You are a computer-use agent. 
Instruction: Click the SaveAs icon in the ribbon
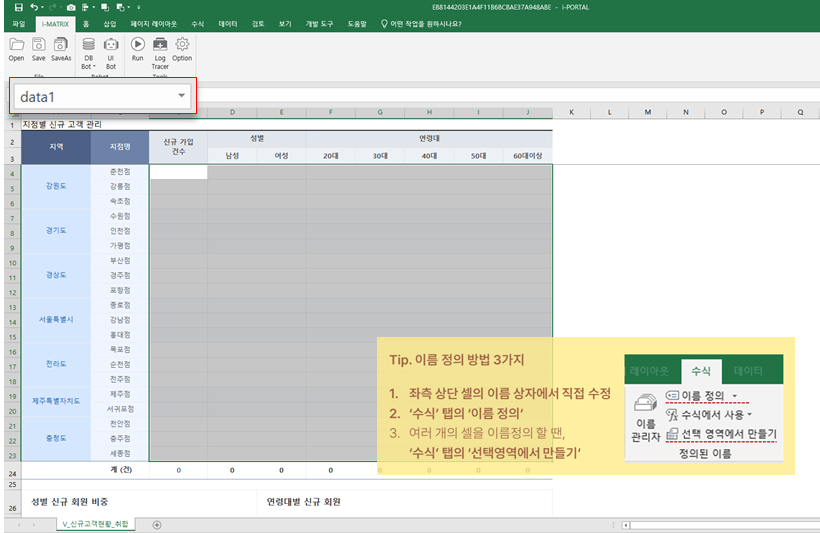(x=61, y=46)
